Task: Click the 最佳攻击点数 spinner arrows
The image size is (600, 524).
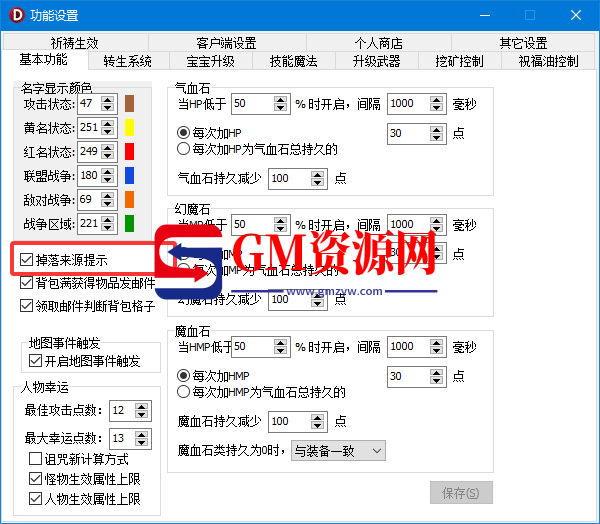Action: click(145, 411)
